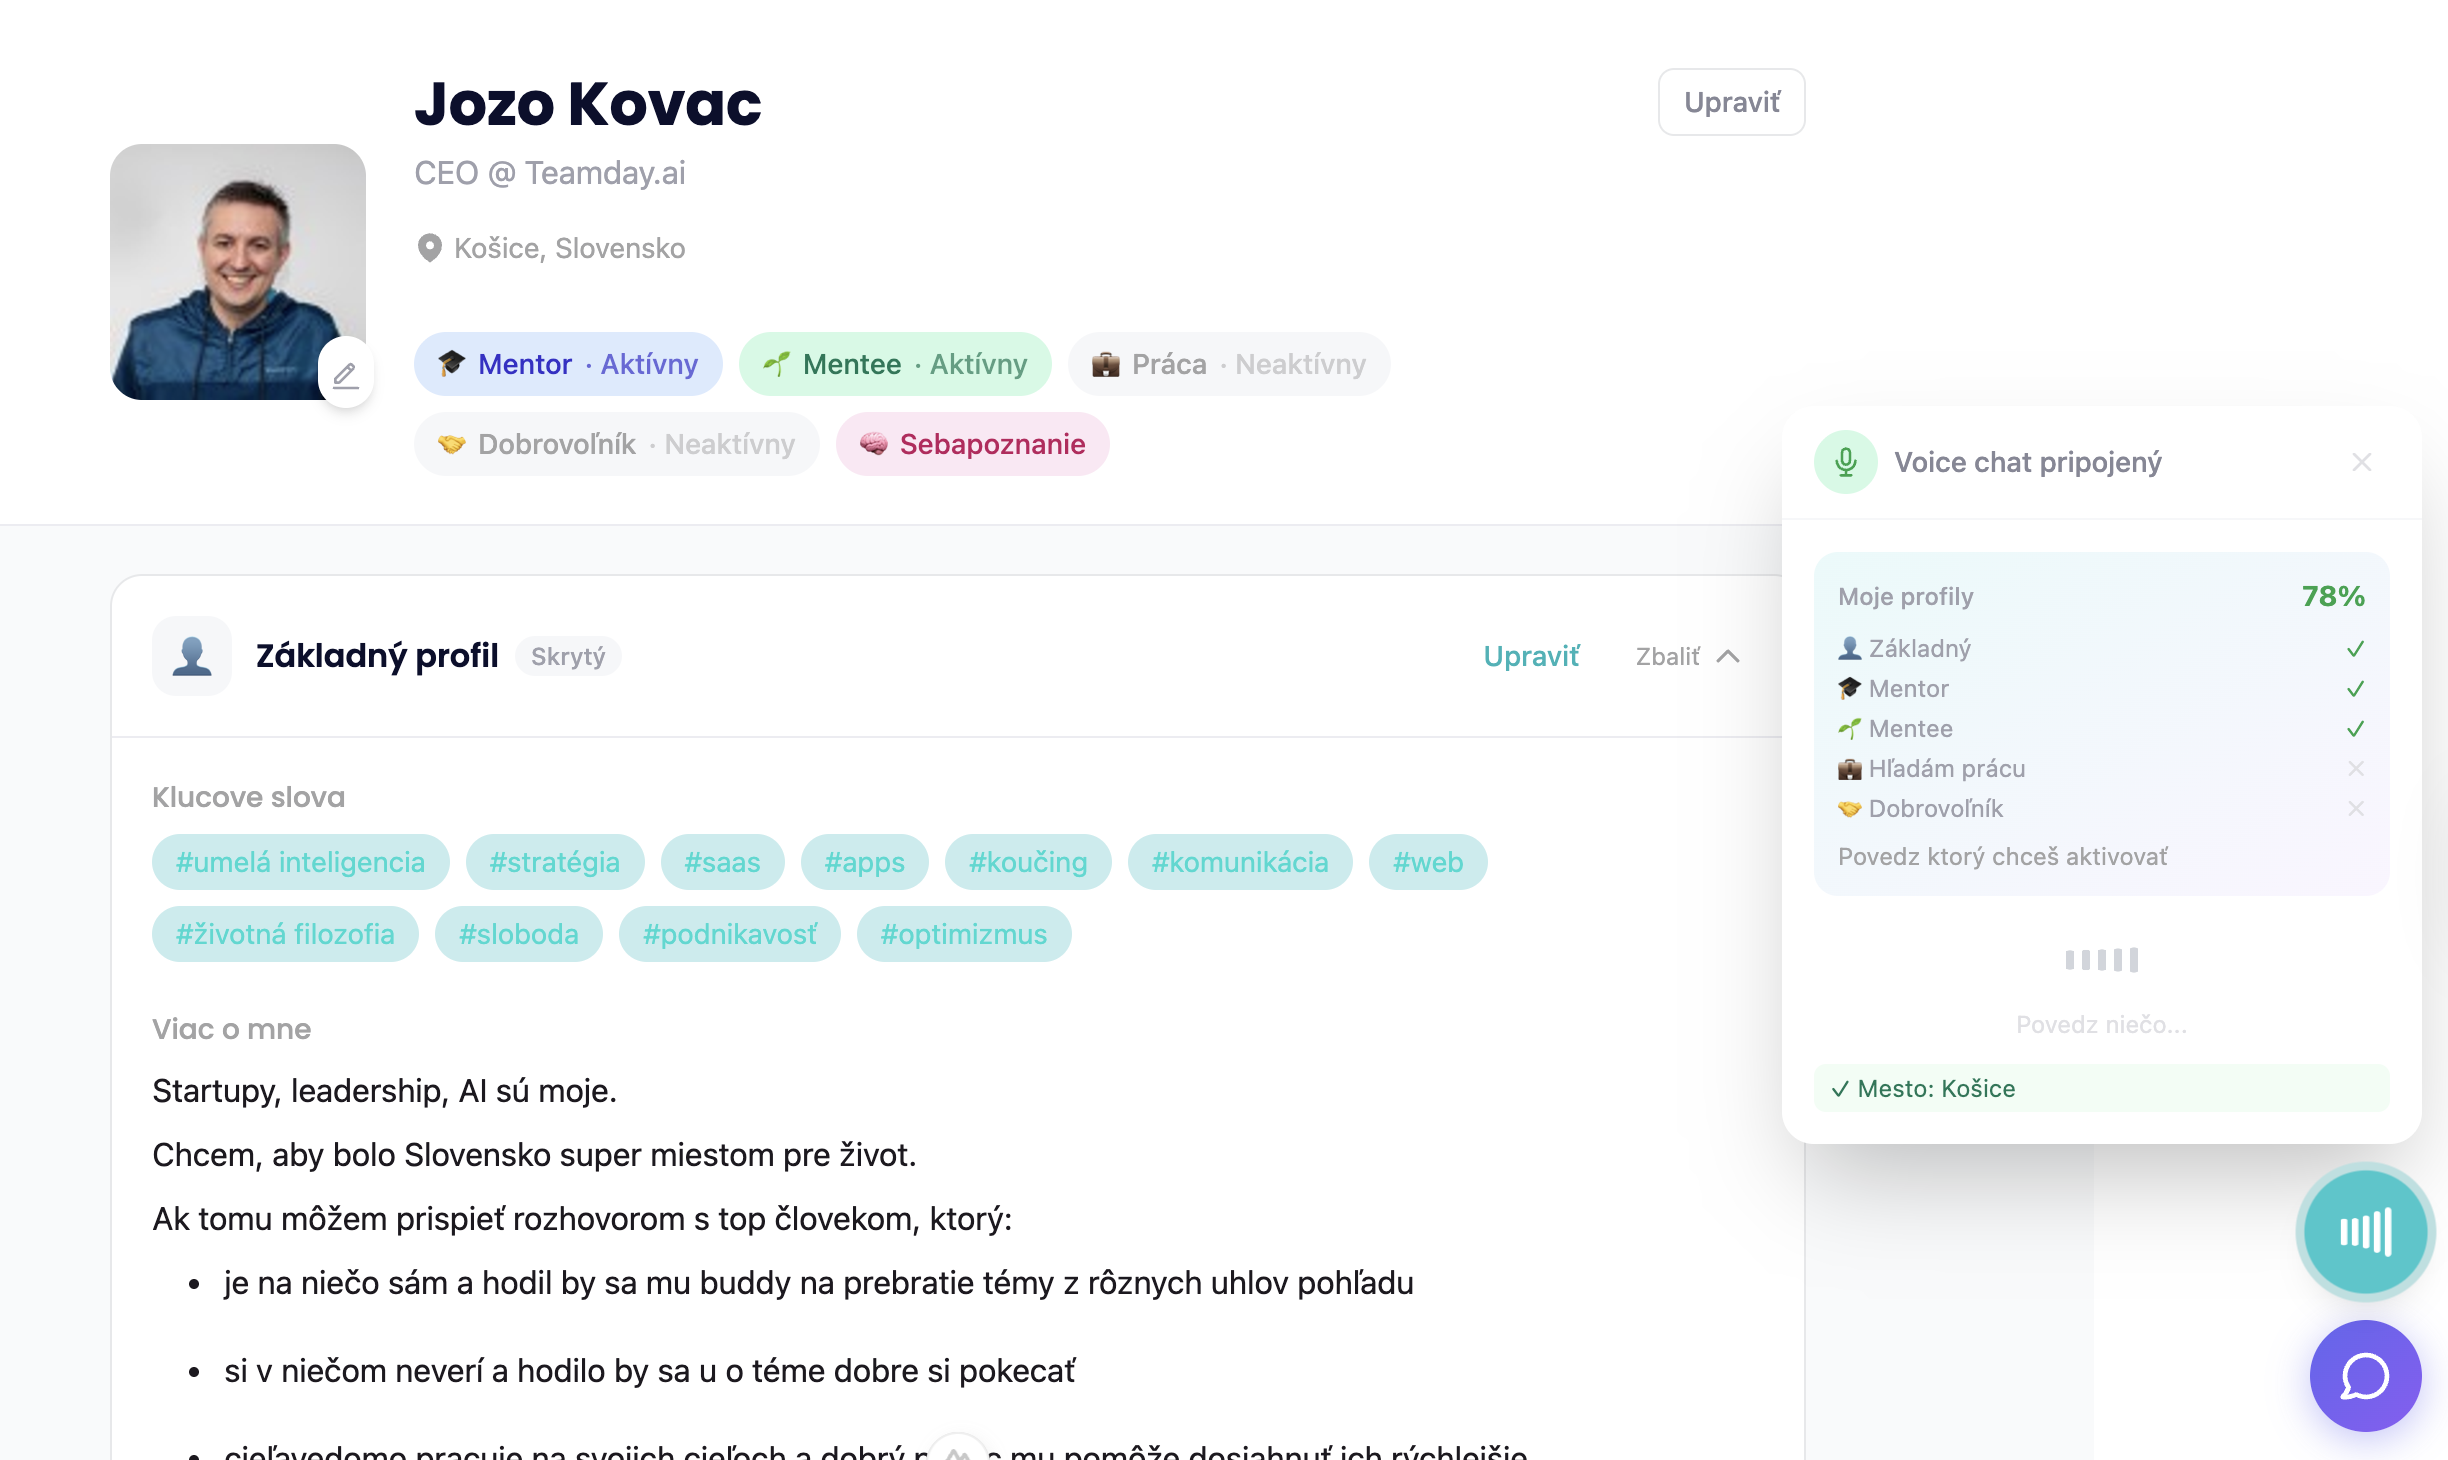
Task: Open the purple chat bubble button
Action: pos(2366,1376)
